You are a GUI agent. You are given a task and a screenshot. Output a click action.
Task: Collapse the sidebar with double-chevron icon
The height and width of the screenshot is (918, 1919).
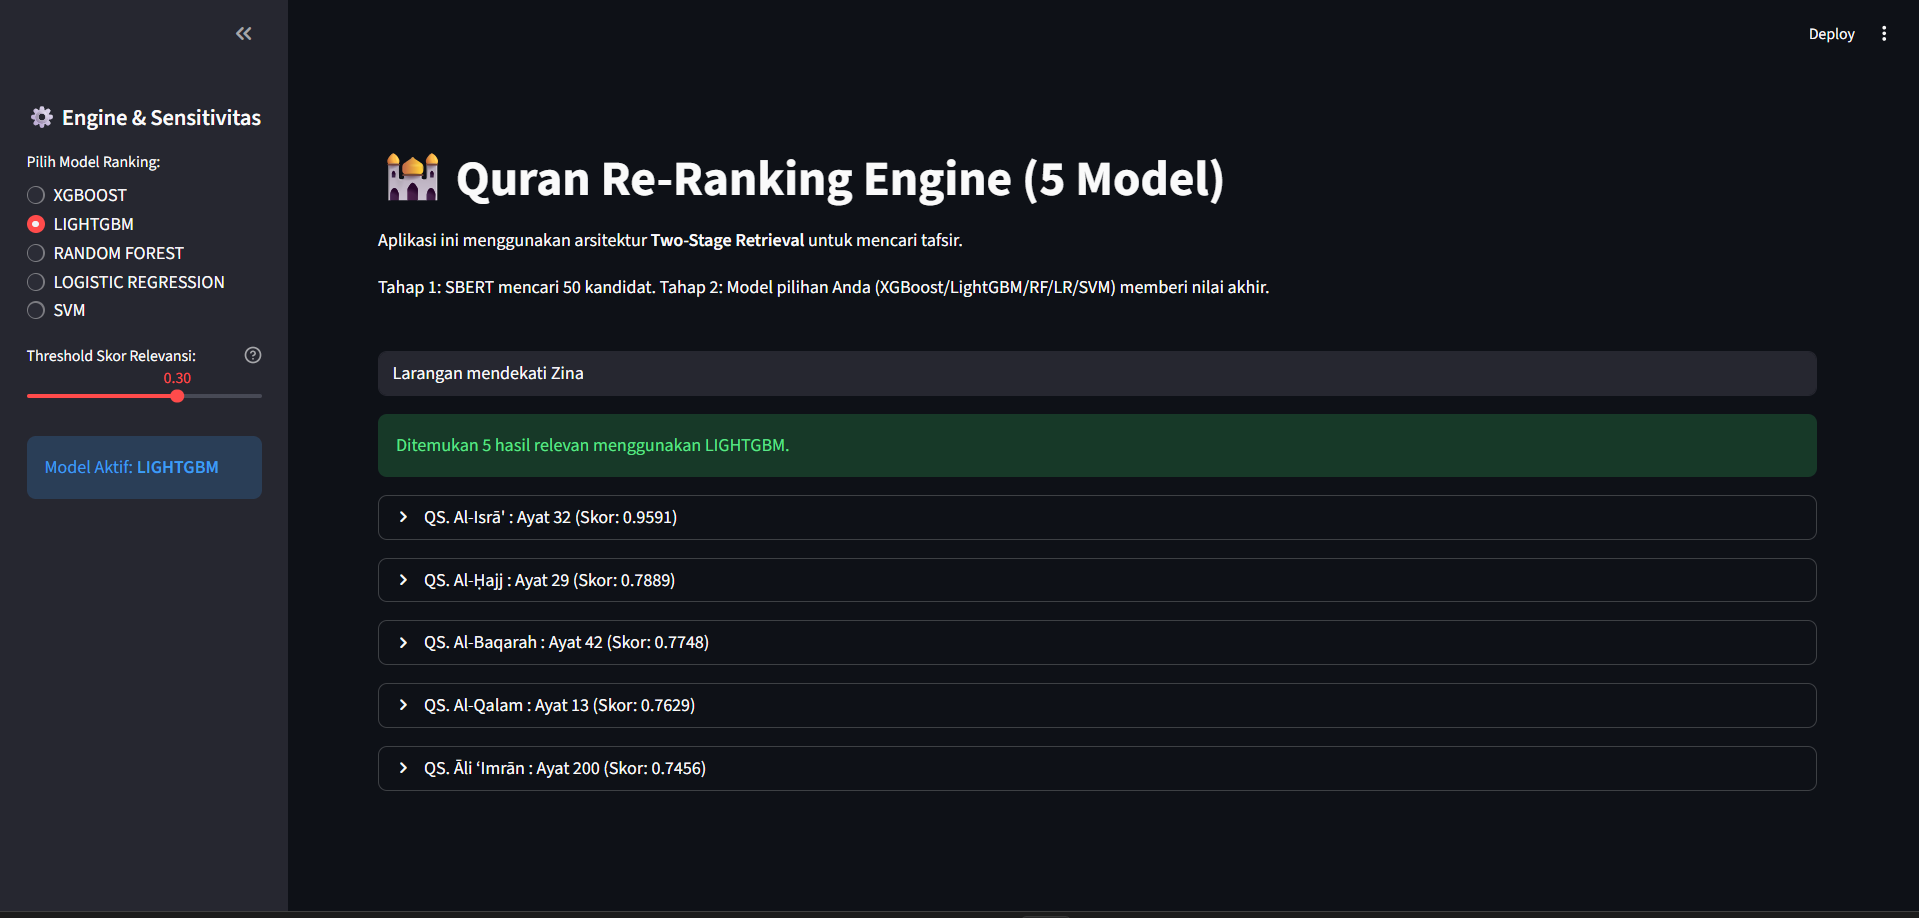(x=243, y=34)
